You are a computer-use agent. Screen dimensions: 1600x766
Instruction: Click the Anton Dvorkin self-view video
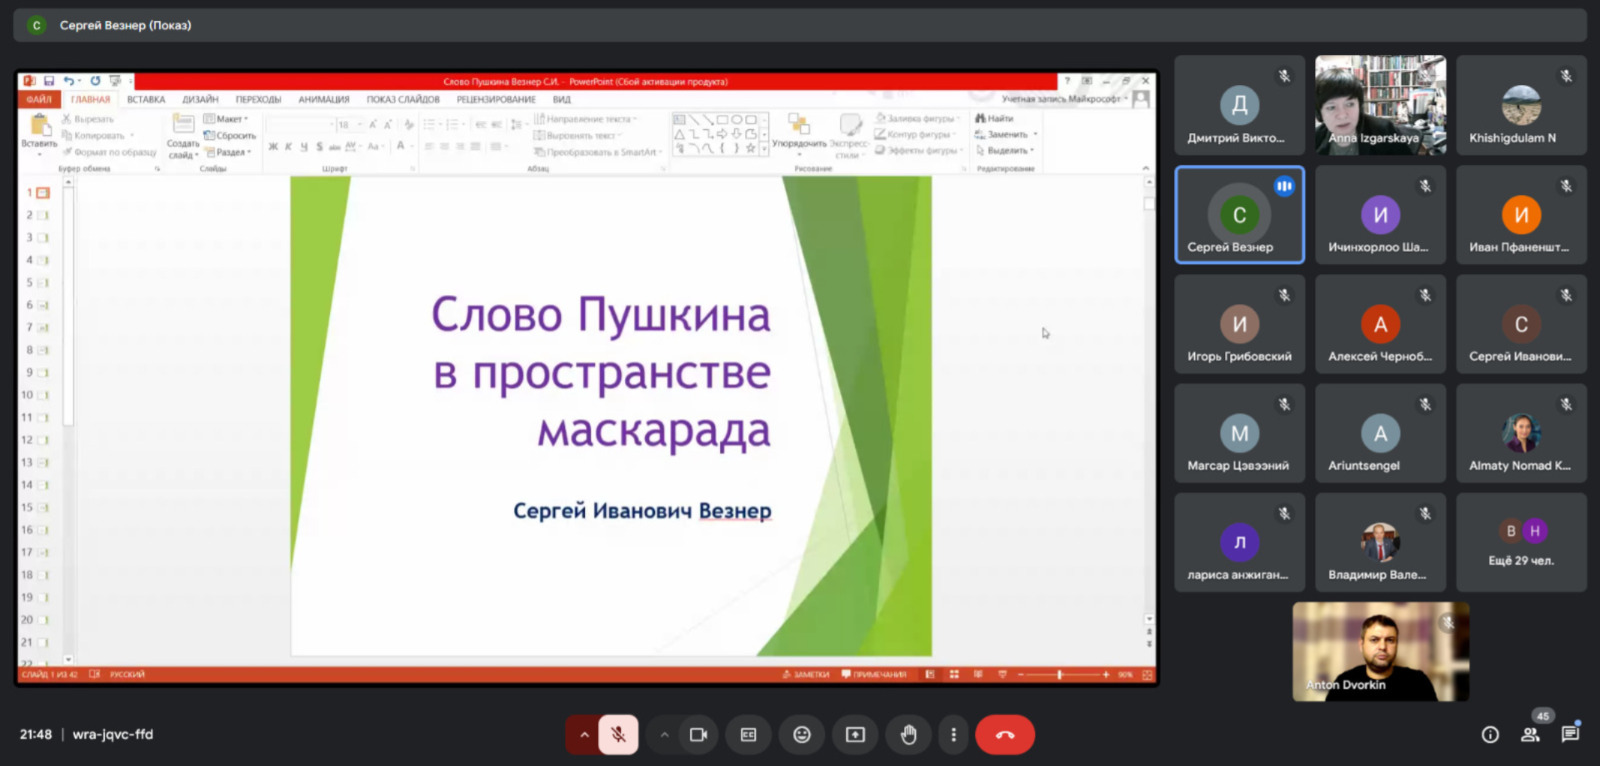(1380, 651)
